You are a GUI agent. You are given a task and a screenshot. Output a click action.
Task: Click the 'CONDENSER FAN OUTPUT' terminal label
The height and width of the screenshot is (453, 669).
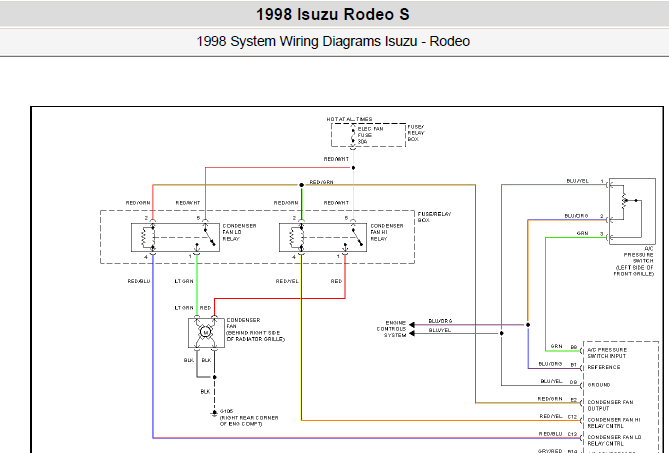[x=610, y=405]
